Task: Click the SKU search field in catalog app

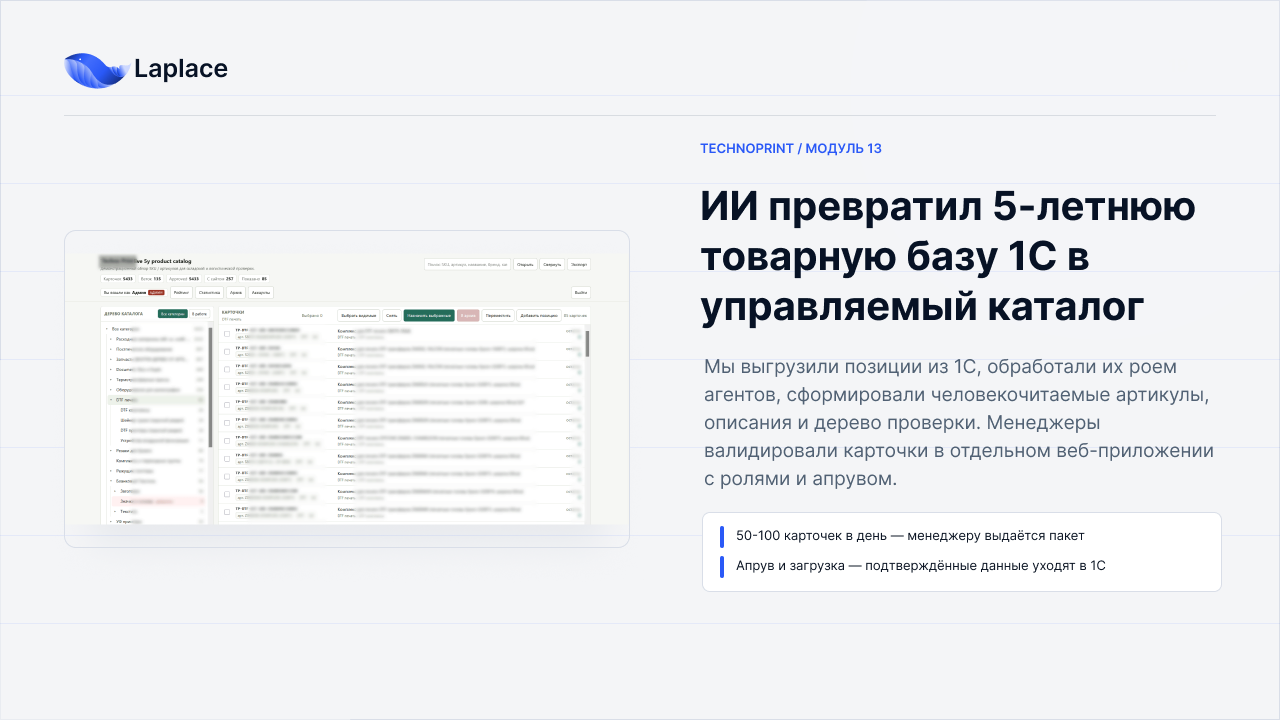Action: click(467, 264)
